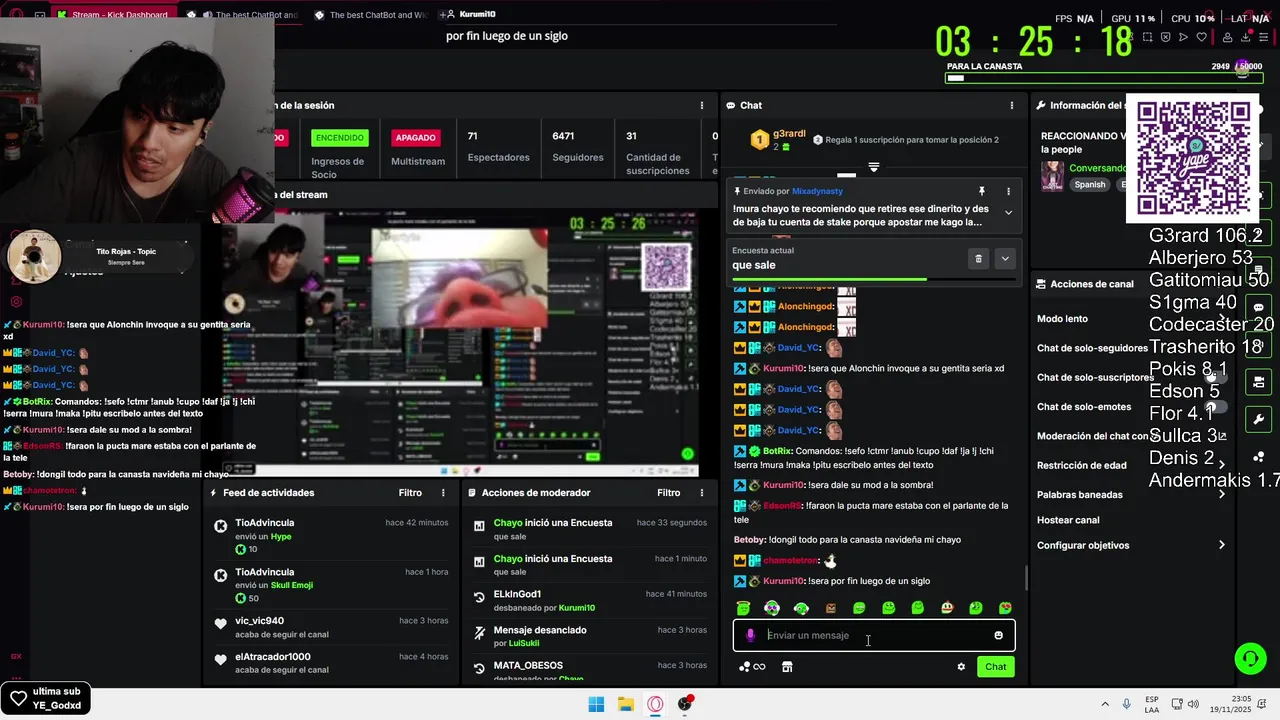
Task: Insert the headphones green emote
Action: pyautogui.click(x=801, y=608)
